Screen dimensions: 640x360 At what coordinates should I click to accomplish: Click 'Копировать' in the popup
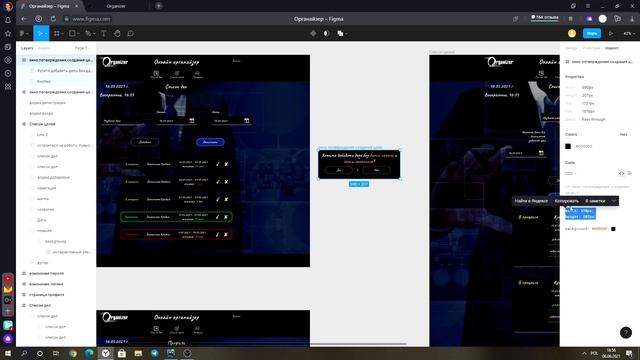(x=567, y=201)
